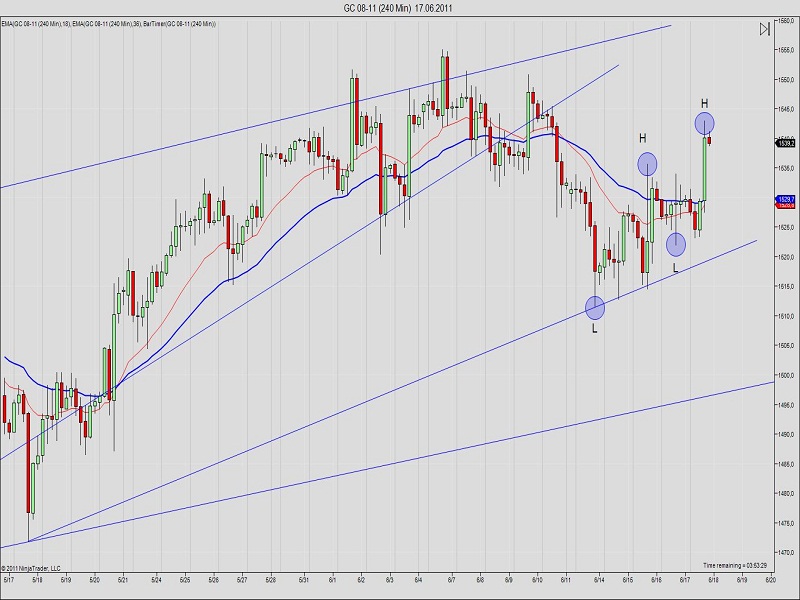Click the 1500.0 price axis label
Image resolution: width=800 pixels, height=600 pixels.
[x=786, y=376]
